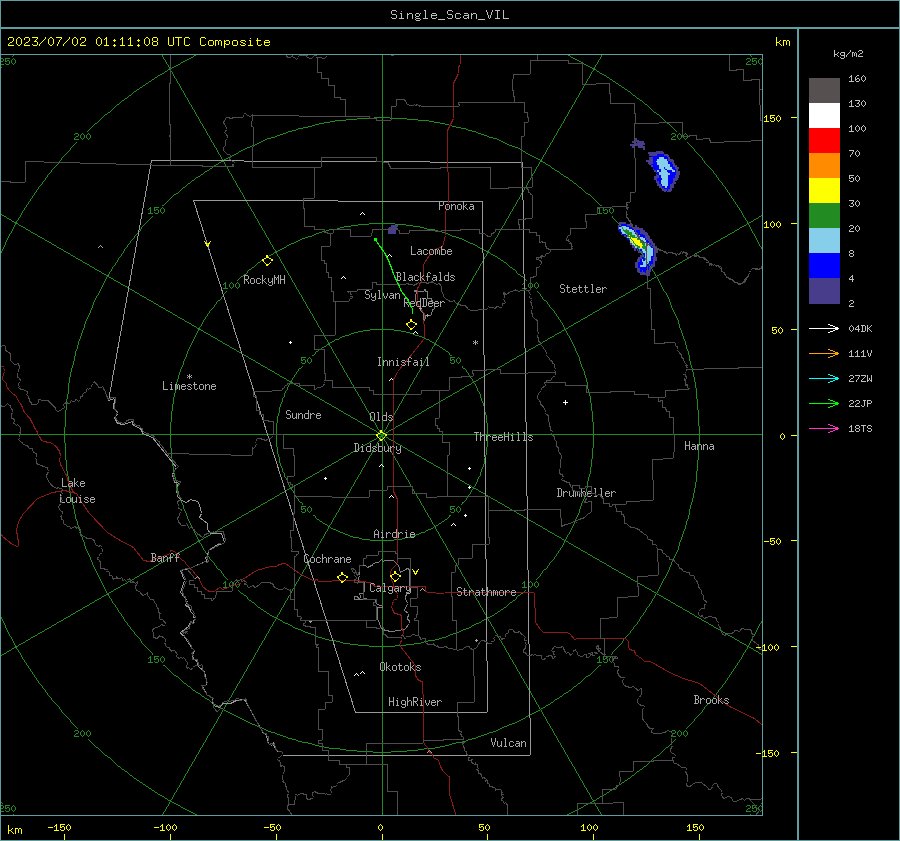Click the Sundre town label

click(x=303, y=415)
